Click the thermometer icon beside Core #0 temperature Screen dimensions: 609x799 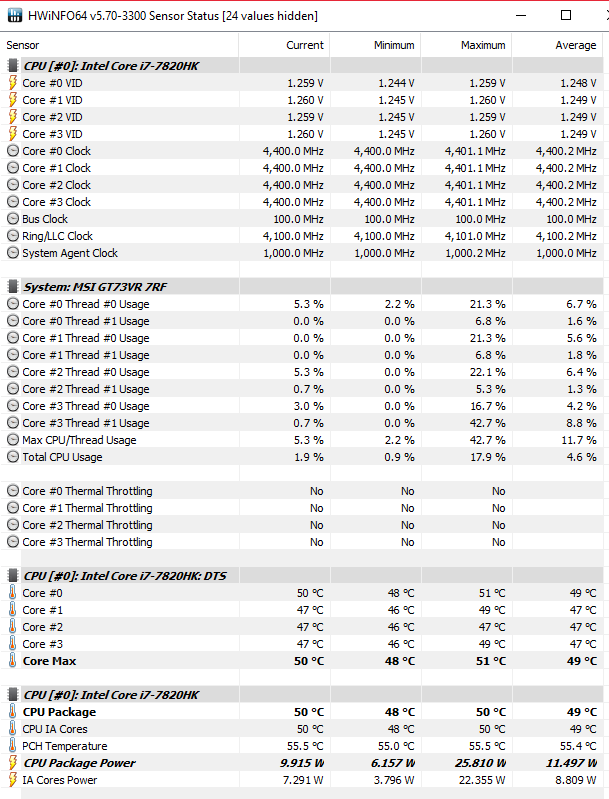[x=13, y=593]
